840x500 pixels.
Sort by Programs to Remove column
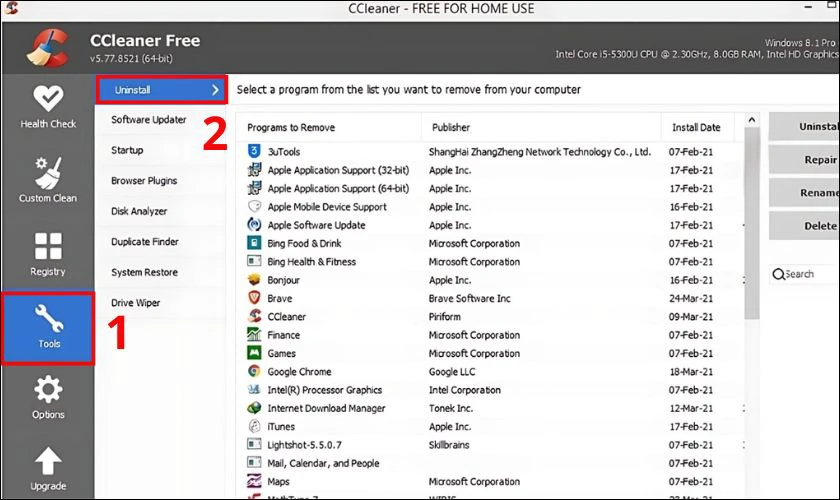[328, 127]
